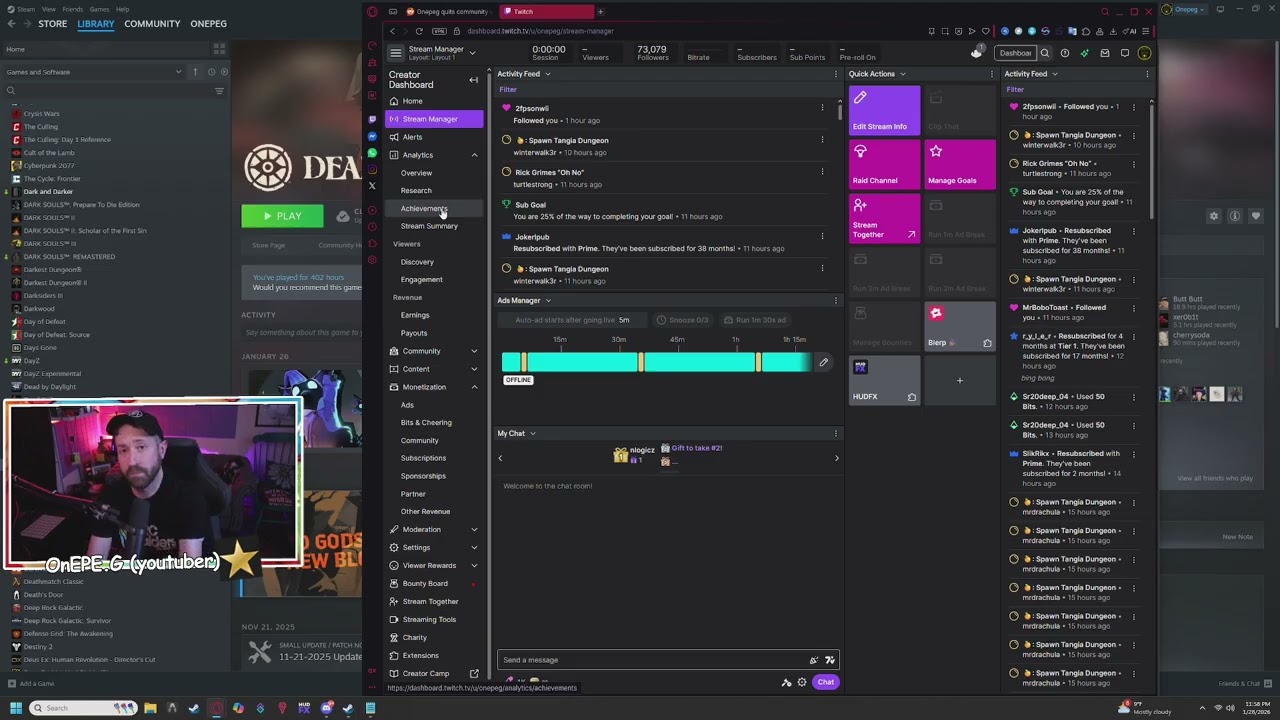Open the Twitch profile avatar menu

click(x=1145, y=53)
